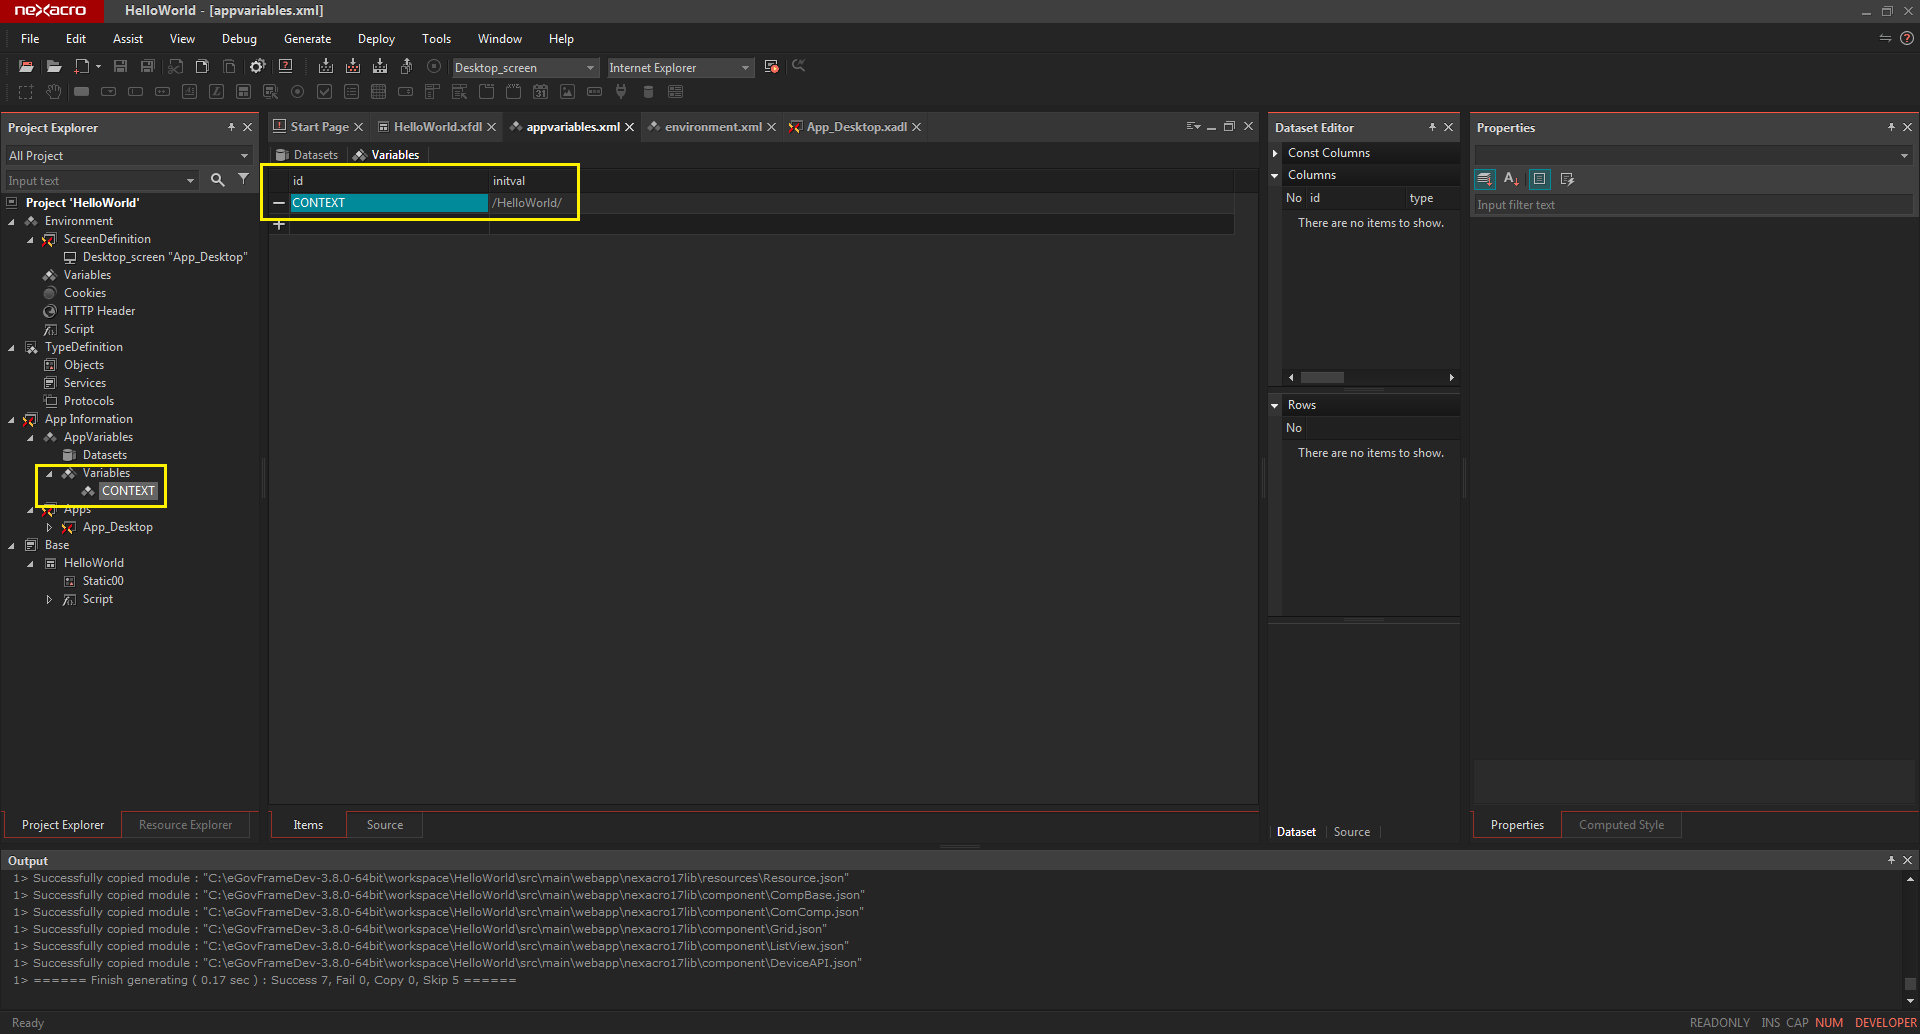The height and width of the screenshot is (1034, 1920).
Task: Click the New file icon in toolbar
Action: pyautogui.click(x=83, y=67)
